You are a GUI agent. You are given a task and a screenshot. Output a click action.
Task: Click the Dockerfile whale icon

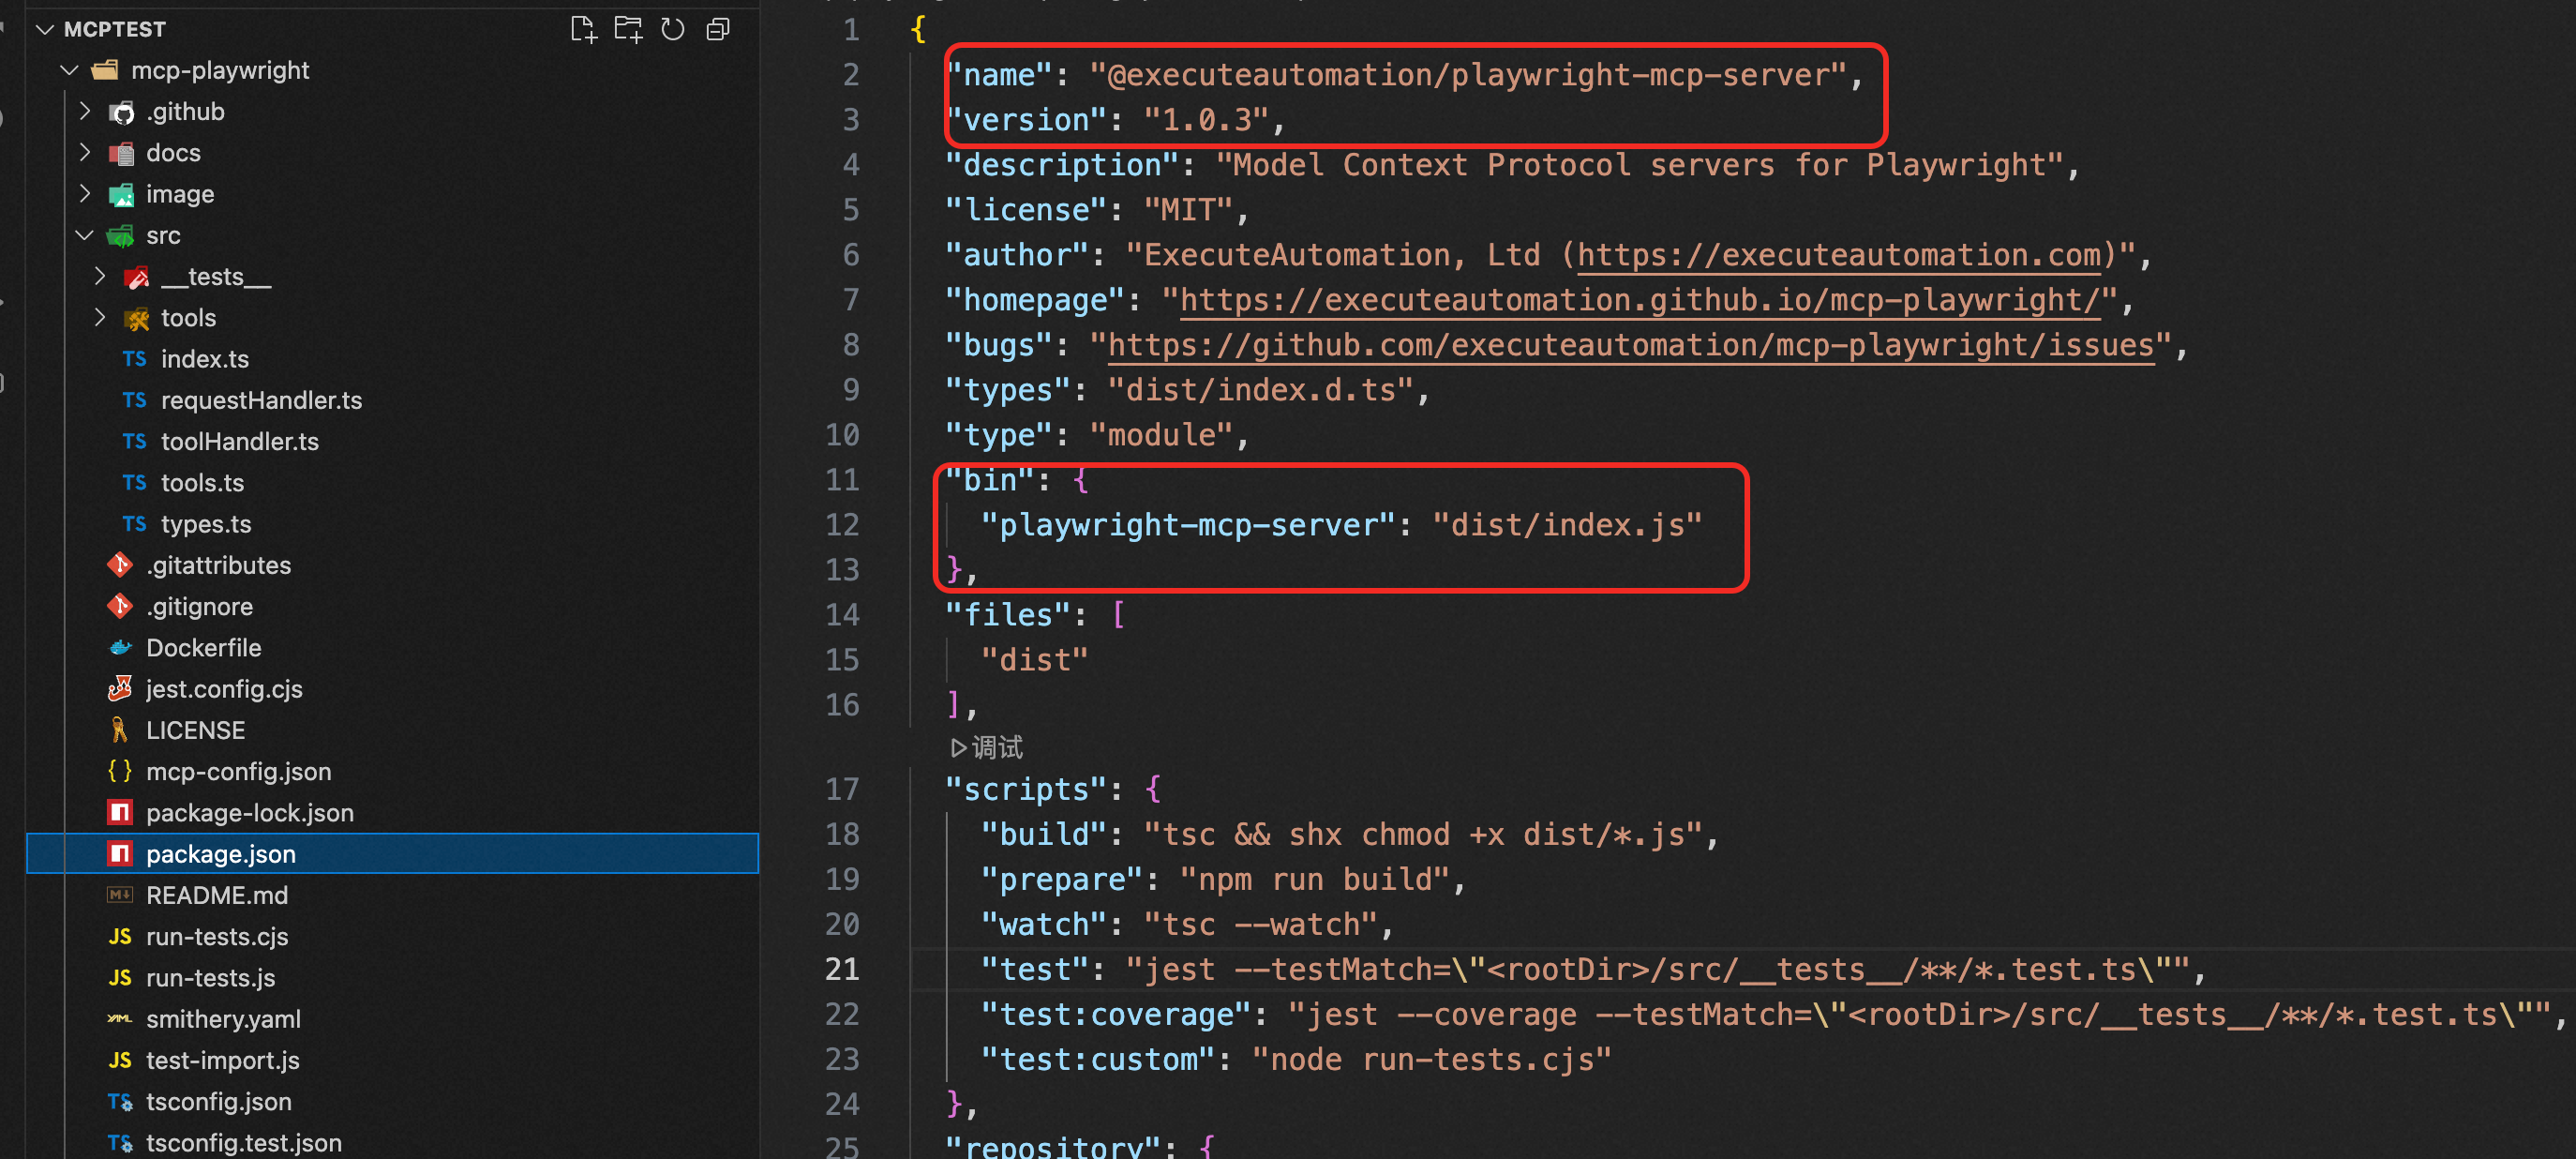[x=120, y=648]
